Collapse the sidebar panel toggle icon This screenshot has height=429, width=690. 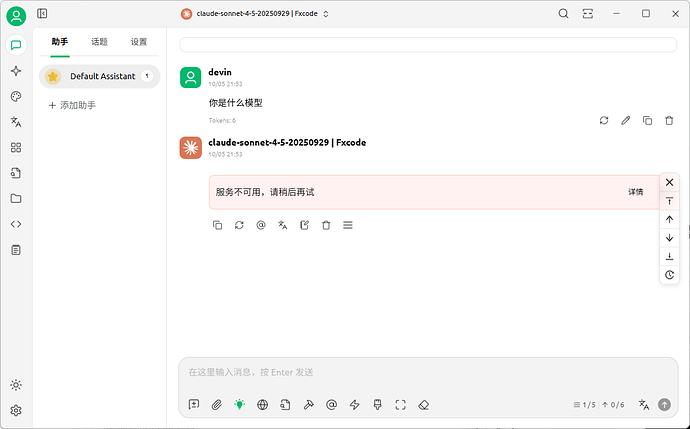42,14
